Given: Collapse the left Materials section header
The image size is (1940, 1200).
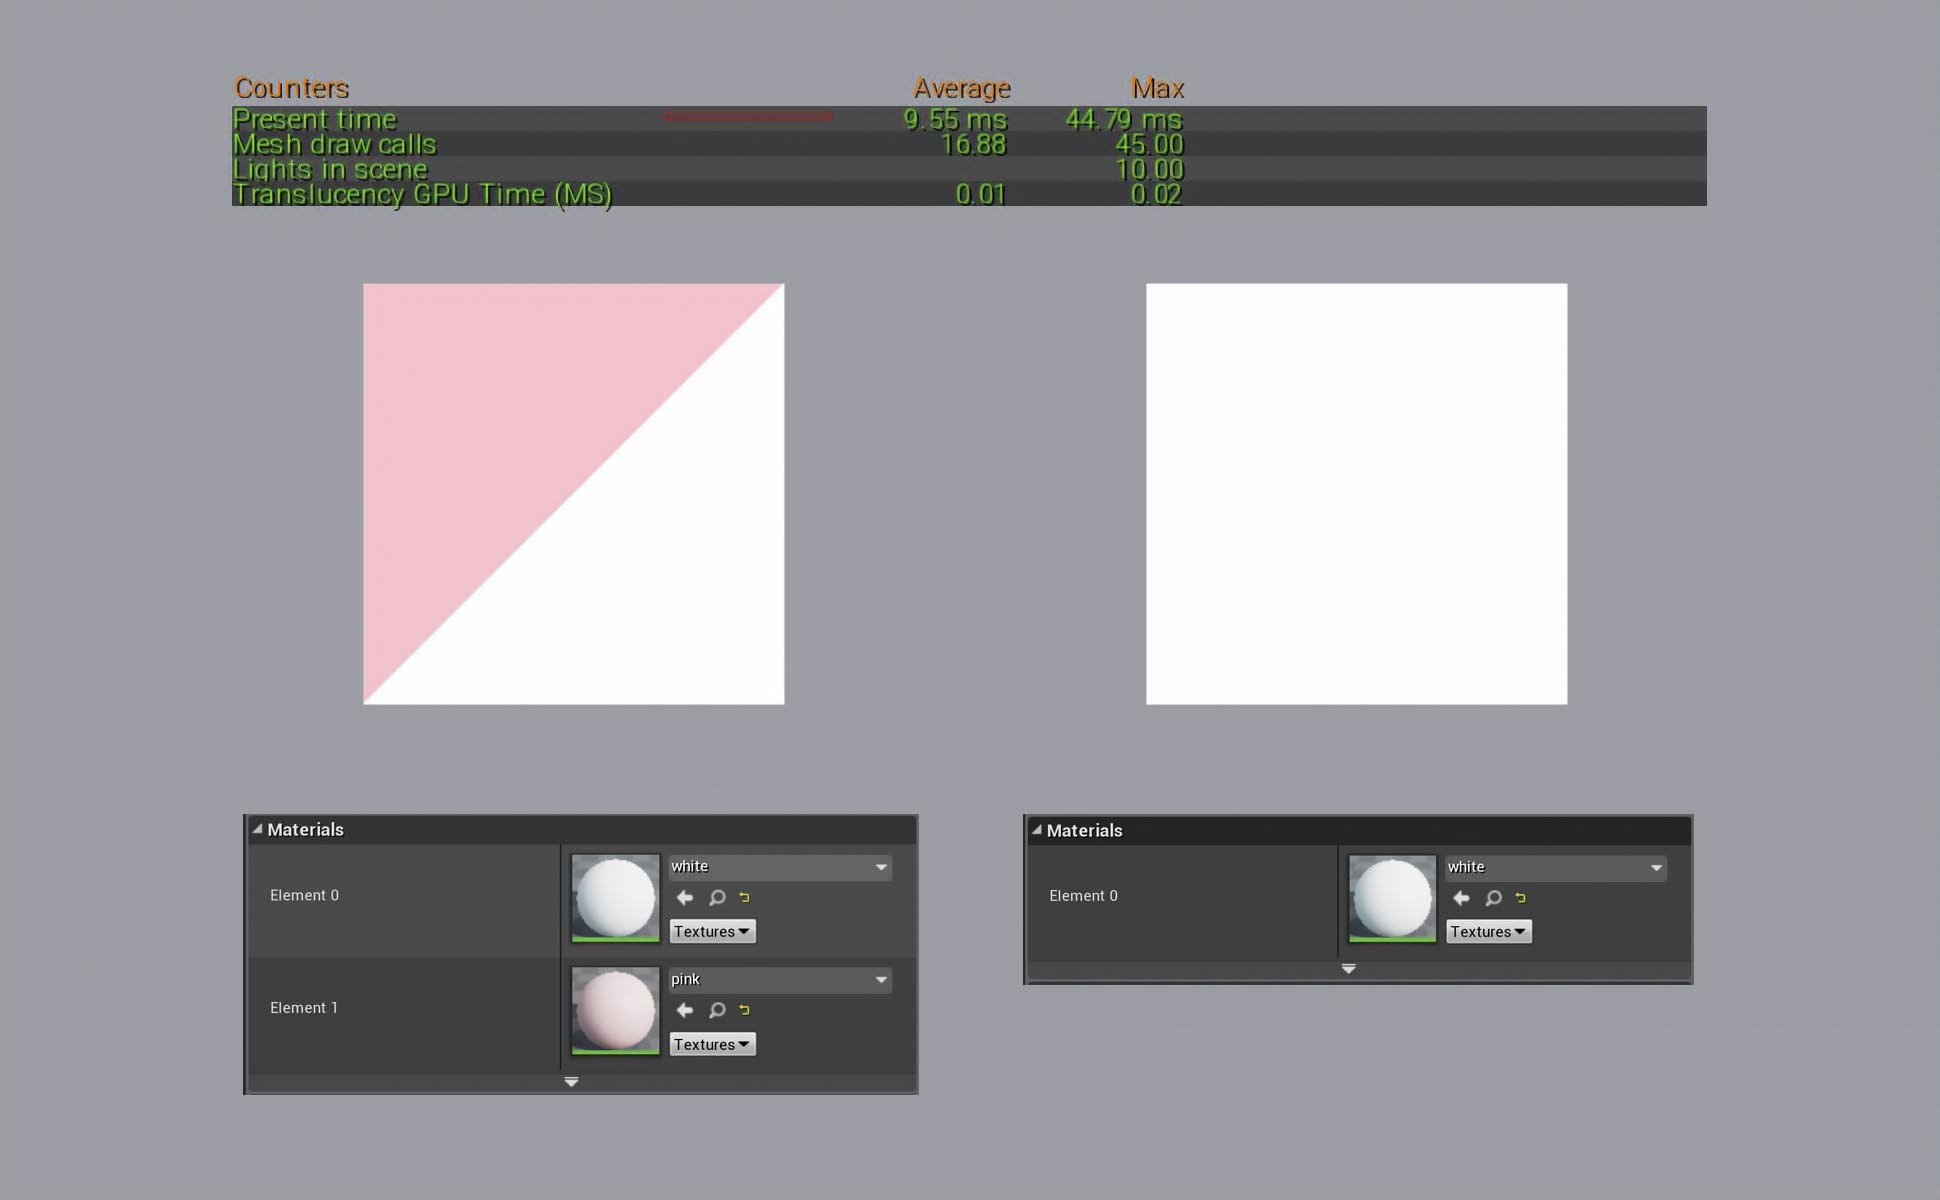Looking at the screenshot, I should (x=258, y=829).
